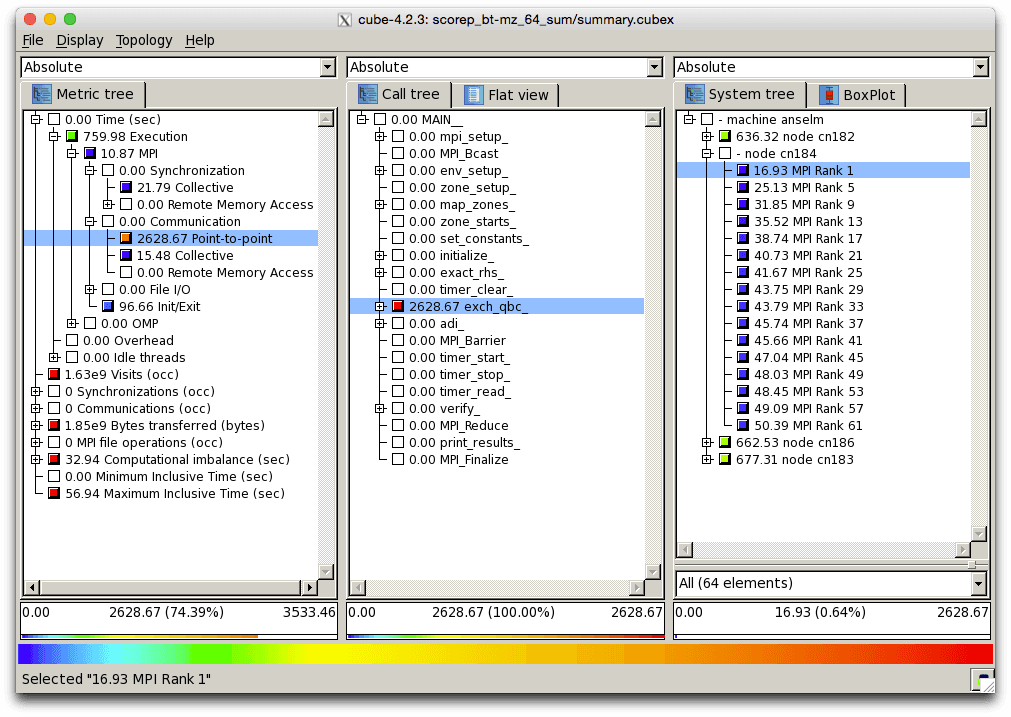This screenshot has width=1011, height=717.
Task: Click the red square beside exch_qbc_
Action: [398, 307]
